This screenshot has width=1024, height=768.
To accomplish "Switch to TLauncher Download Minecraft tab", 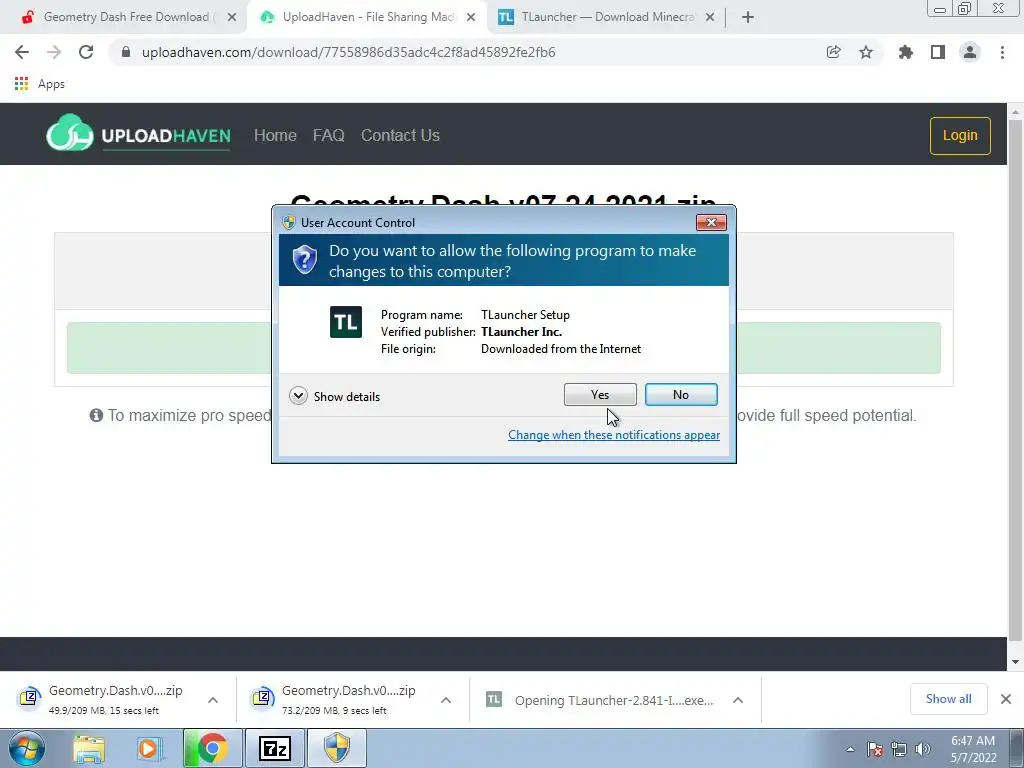I will coord(607,17).
